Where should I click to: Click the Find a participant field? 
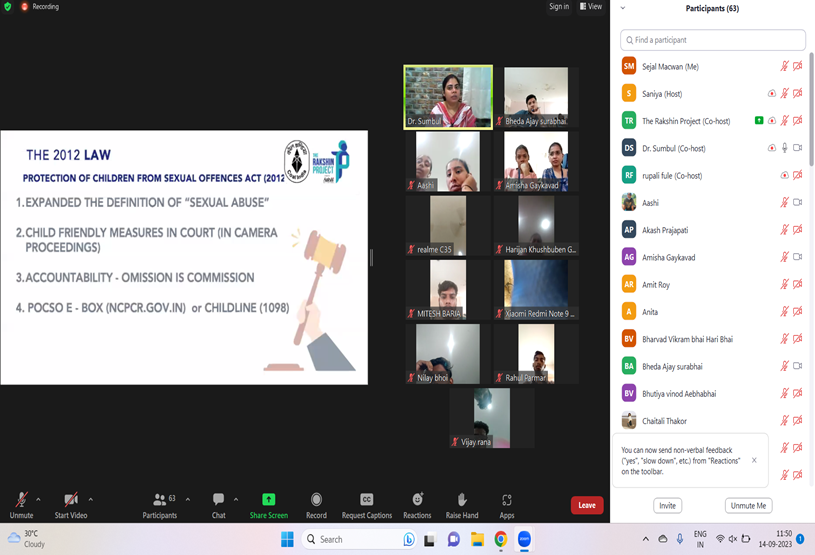pyautogui.click(x=713, y=40)
